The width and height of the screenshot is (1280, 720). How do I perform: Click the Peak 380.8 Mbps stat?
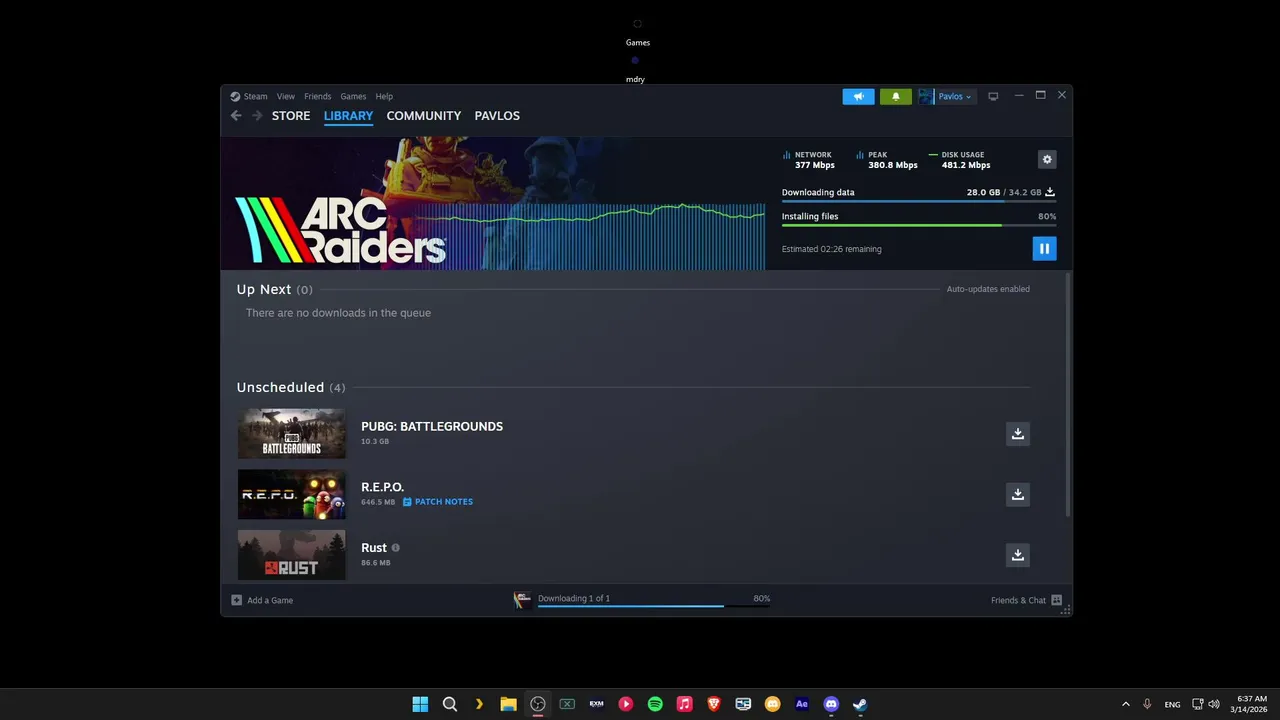pos(887,160)
